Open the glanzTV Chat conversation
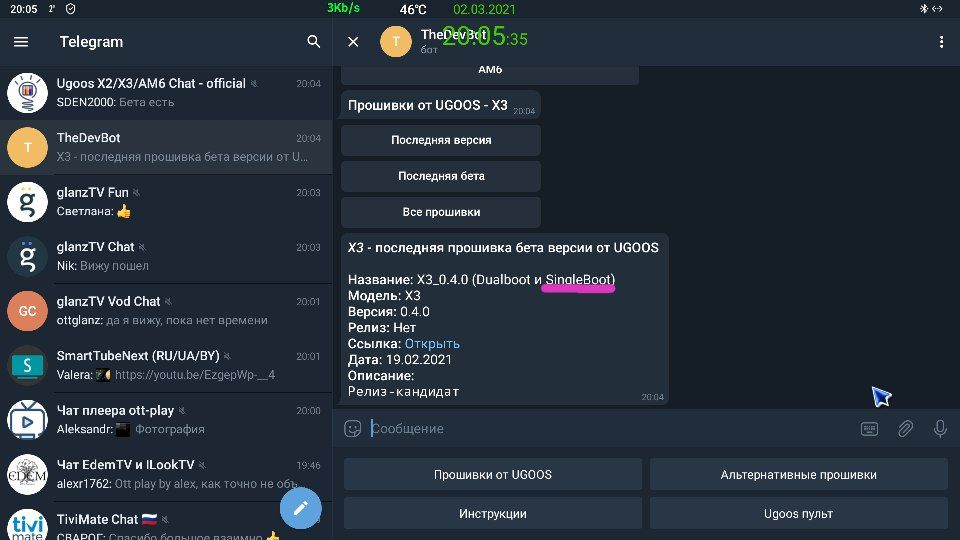Image resolution: width=960 pixels, height=540 pixels. click(166, 256)
